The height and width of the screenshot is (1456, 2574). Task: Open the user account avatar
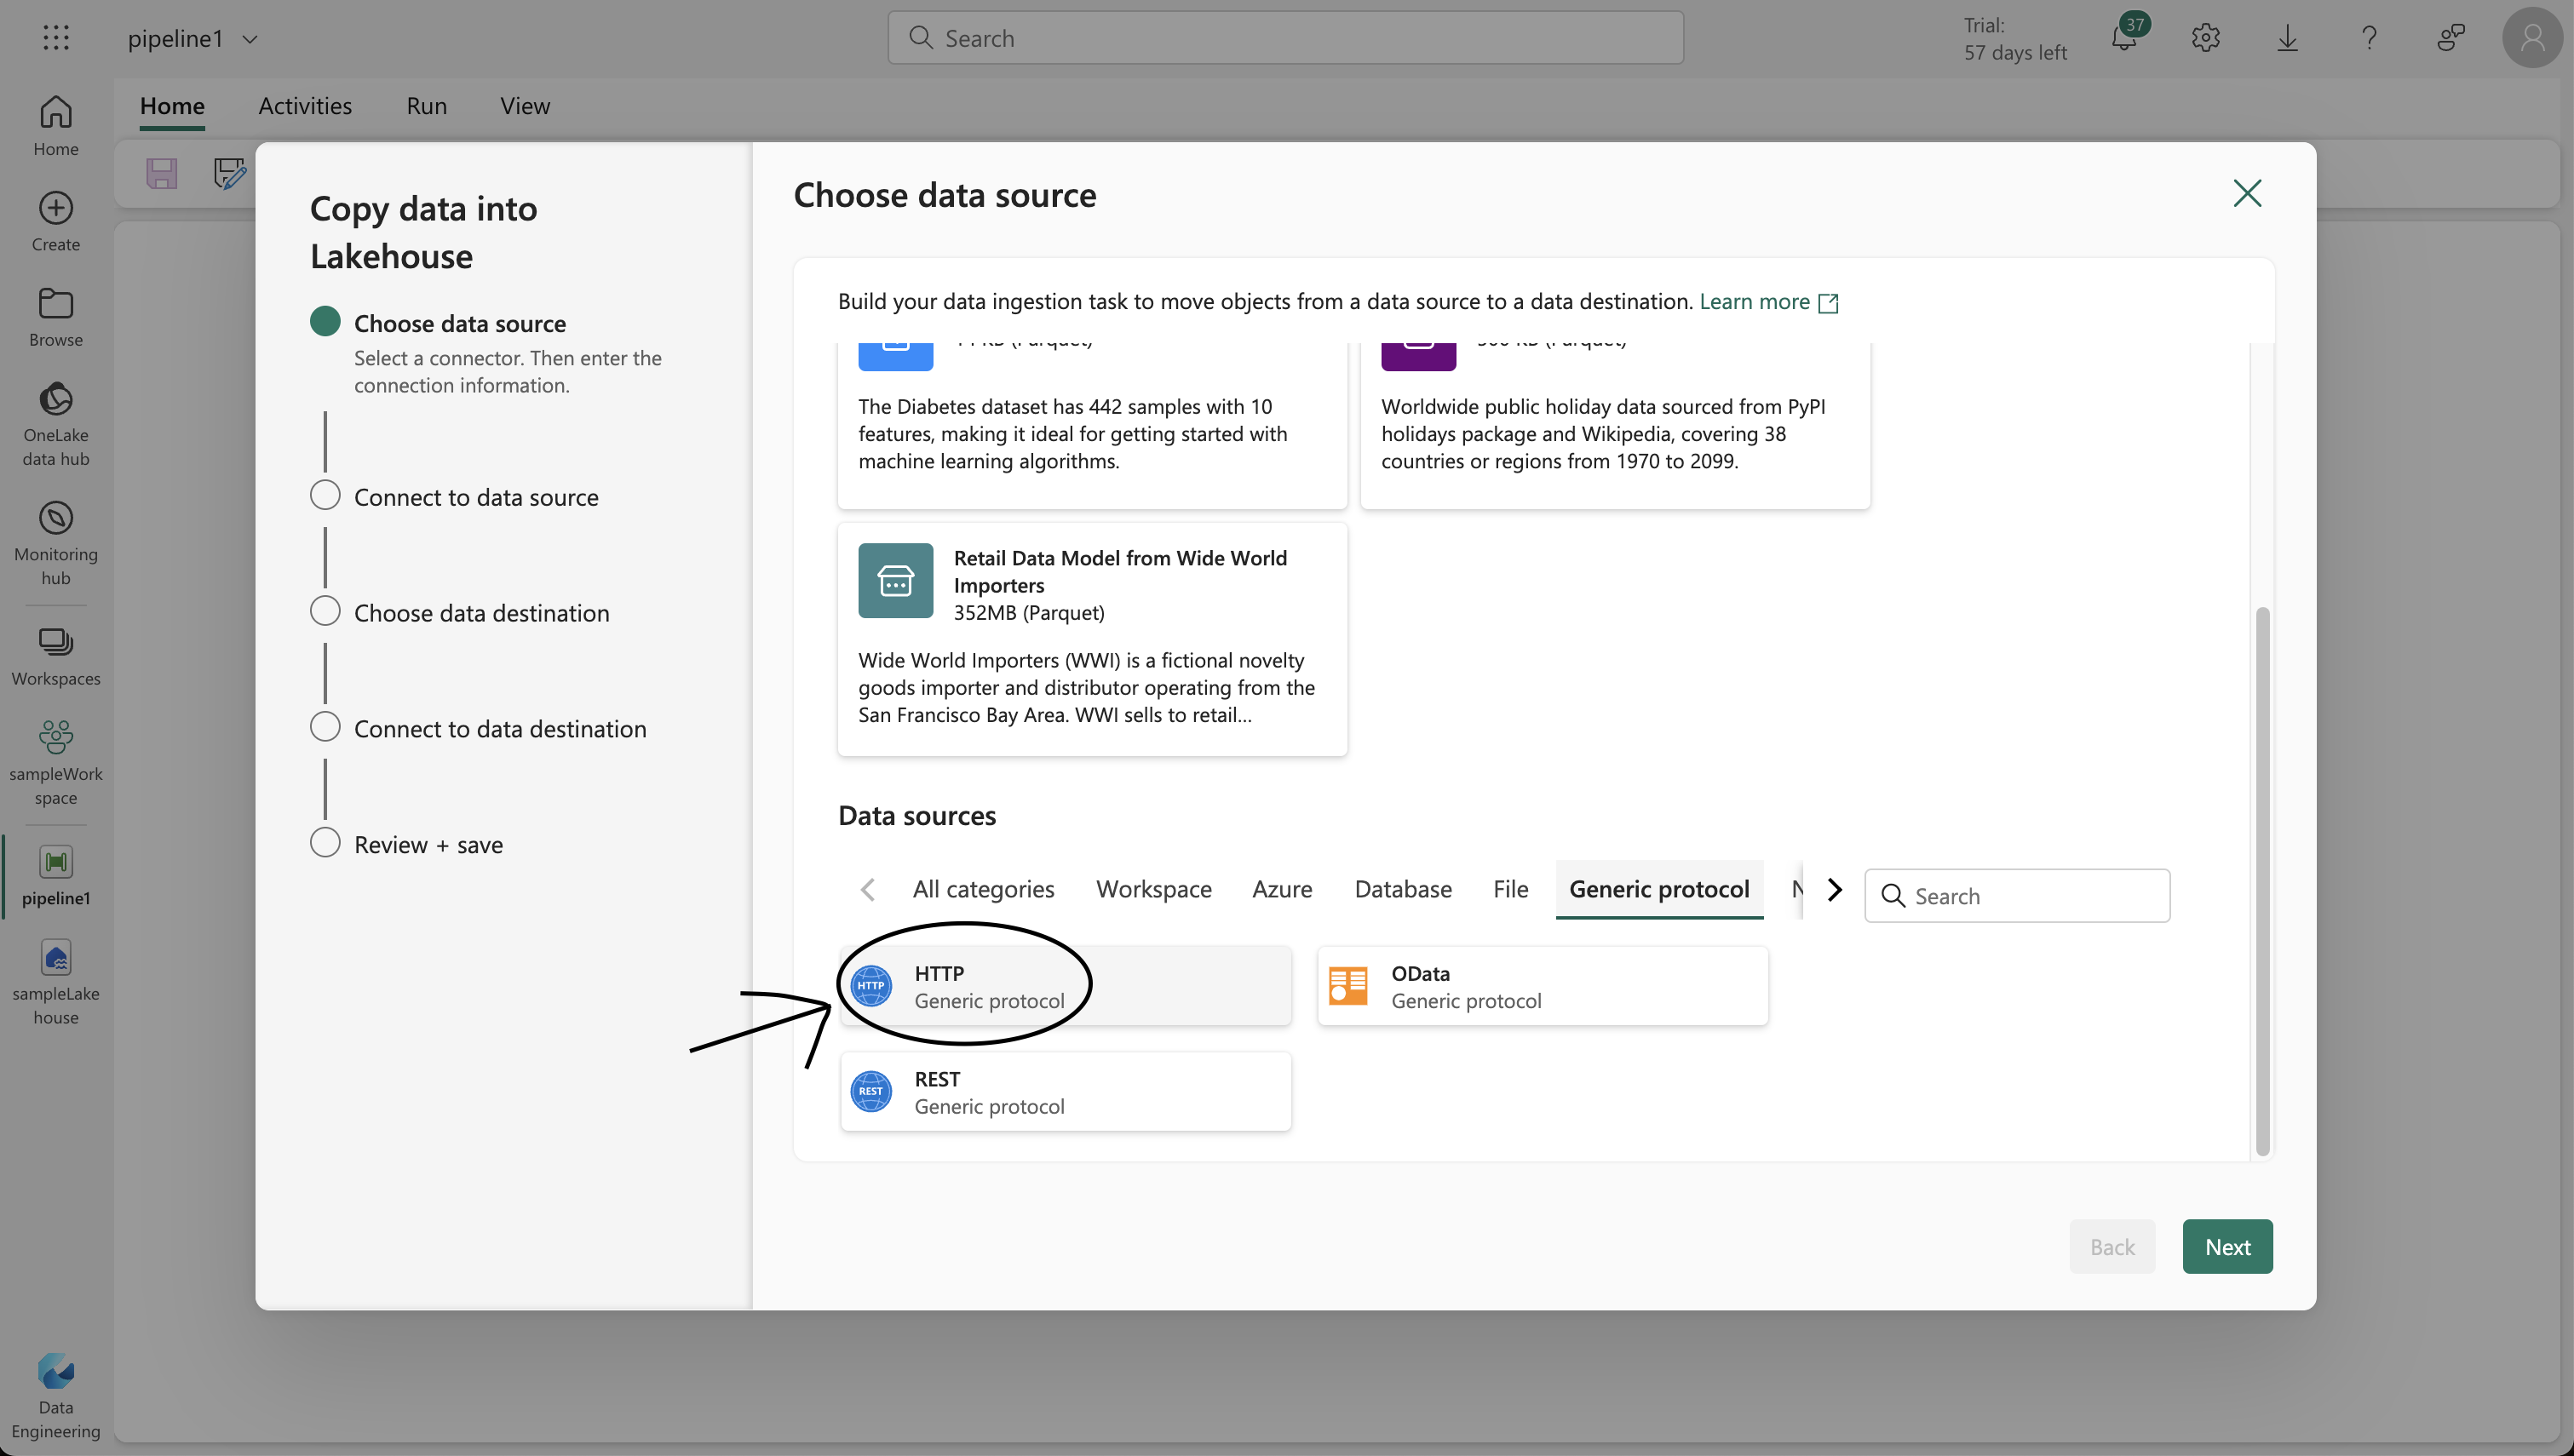click(2532, 38)
